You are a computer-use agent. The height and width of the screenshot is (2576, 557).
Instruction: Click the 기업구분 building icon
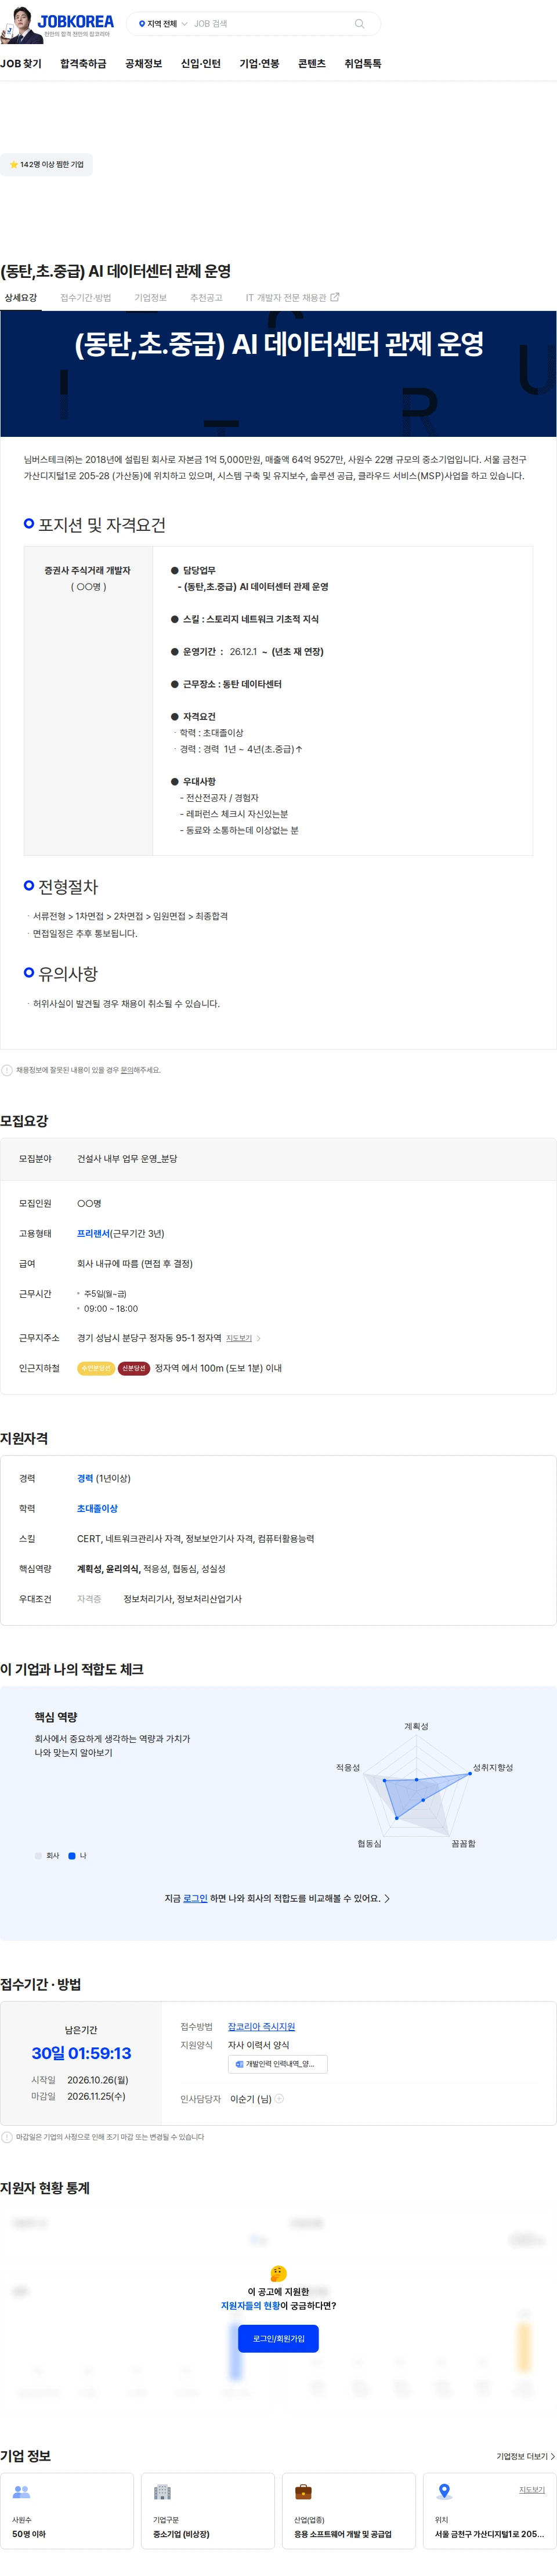tap(162, 2492)
